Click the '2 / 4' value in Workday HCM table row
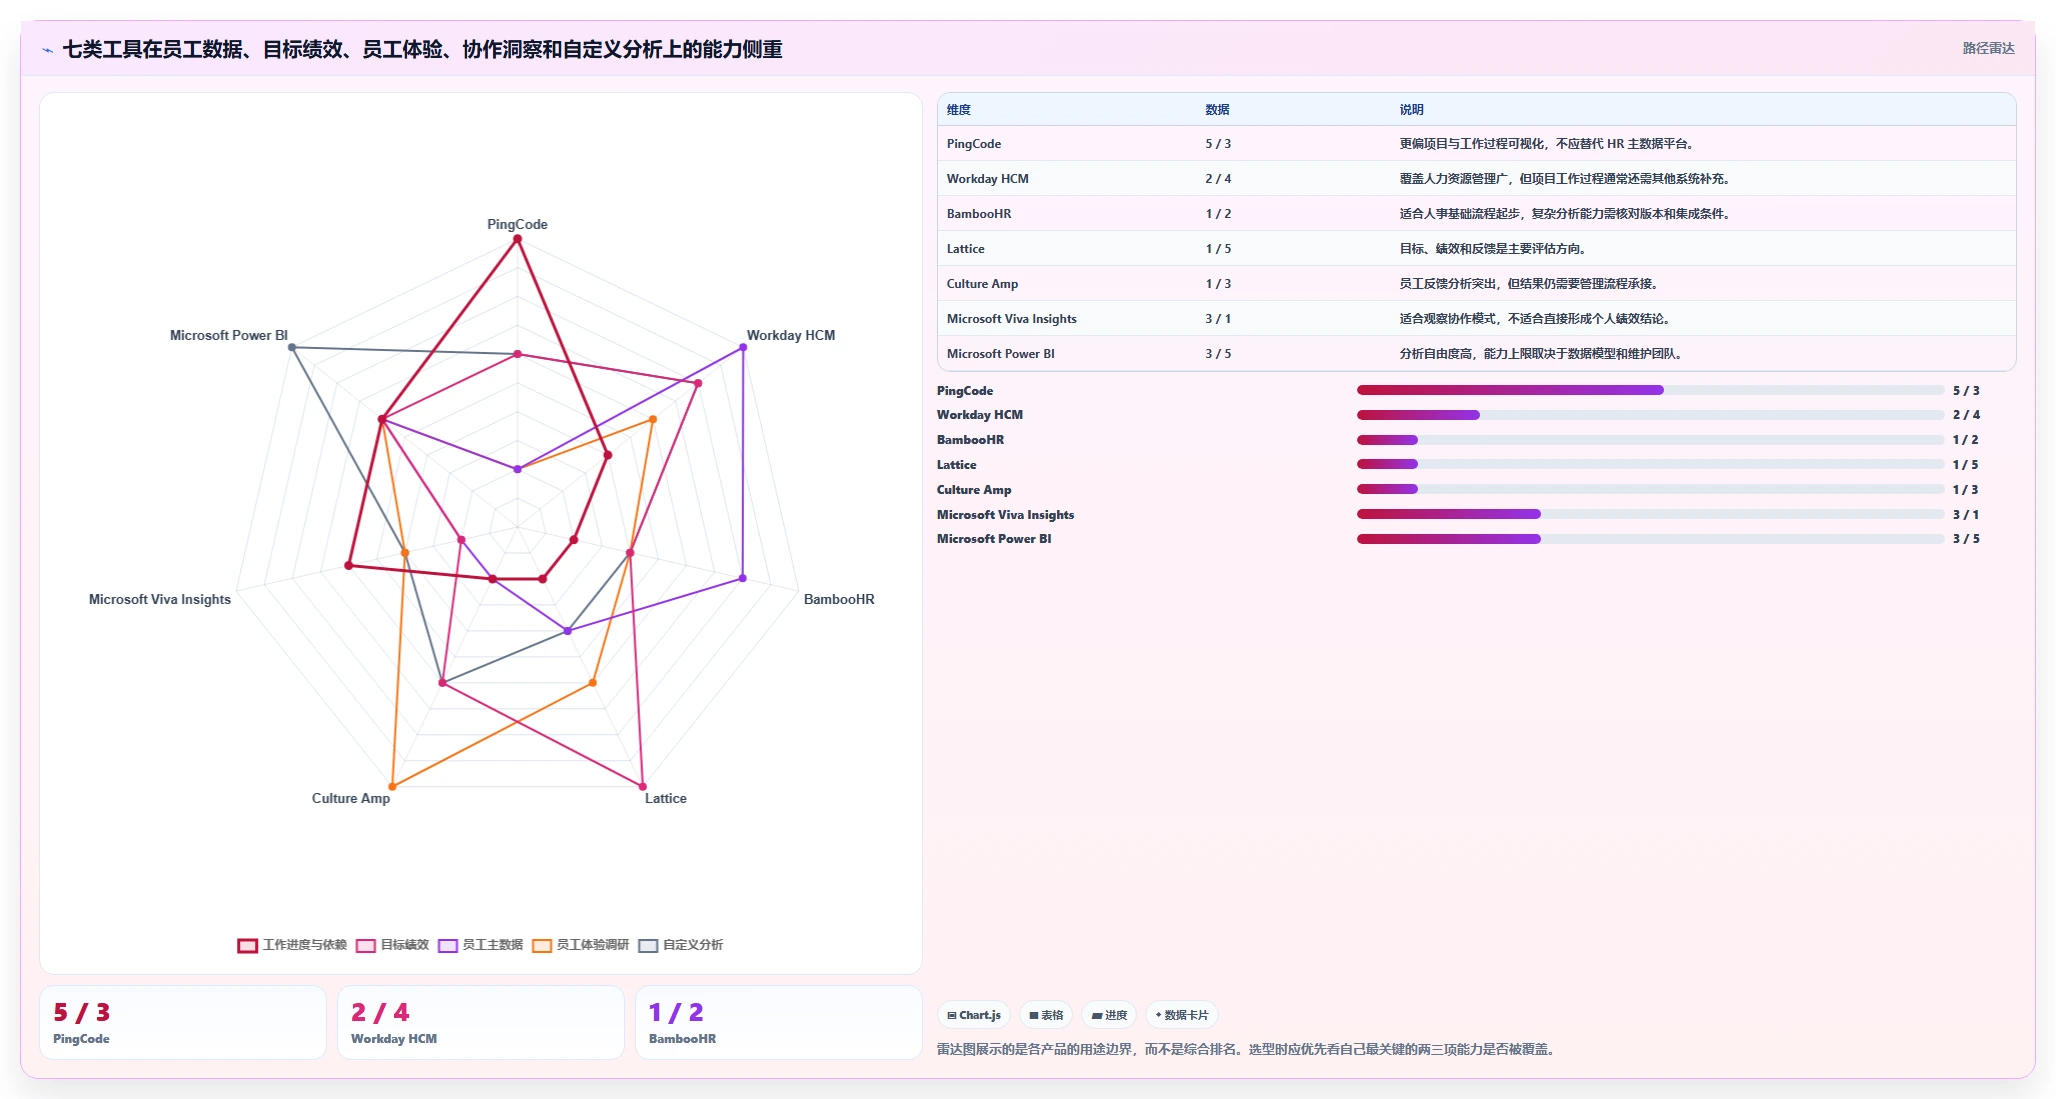Viewport: 2056px width, 1099px height. pos(1218,179)
